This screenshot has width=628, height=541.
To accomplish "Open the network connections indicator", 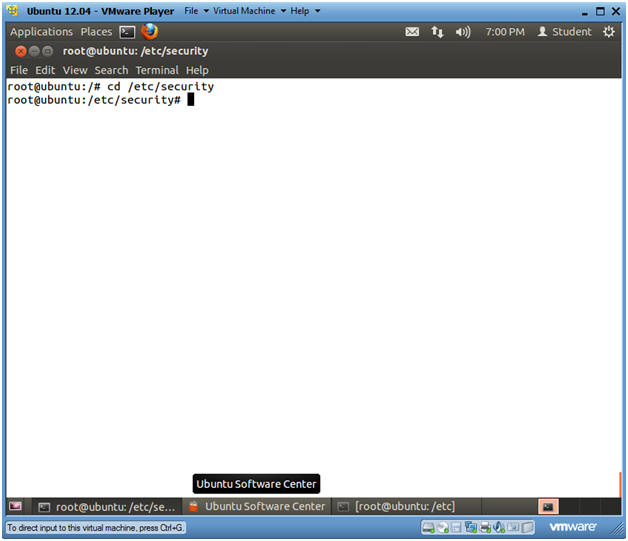I will 437,32.
